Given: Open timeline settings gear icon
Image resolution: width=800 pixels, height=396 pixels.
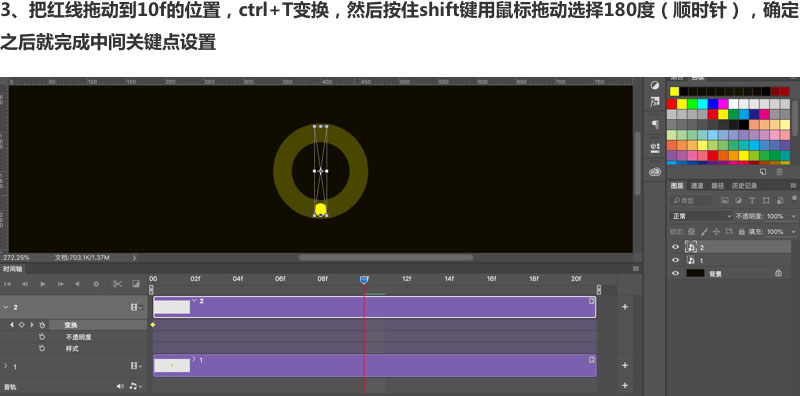Looking at the screenshot, I should click(96, 284).
